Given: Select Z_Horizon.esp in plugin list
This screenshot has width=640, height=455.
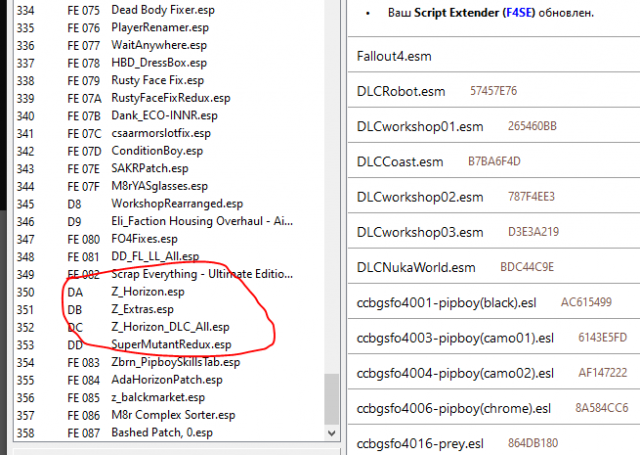Looking at the screenshot, I should tap(147, 292).
